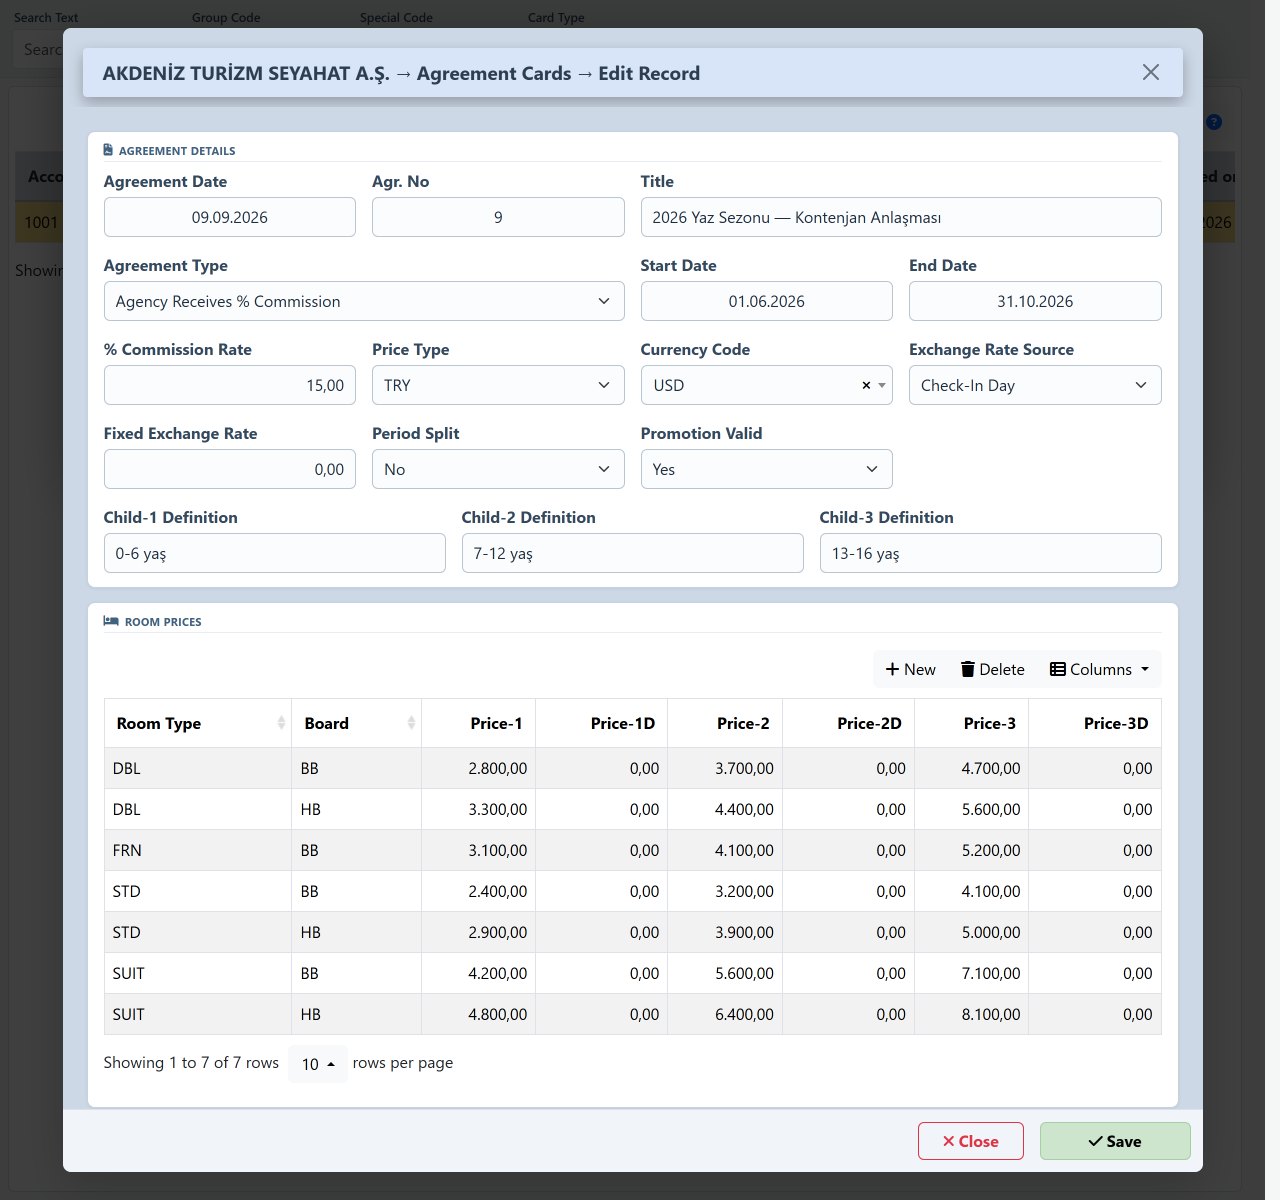Click the red Close button

coord(971,1141)
